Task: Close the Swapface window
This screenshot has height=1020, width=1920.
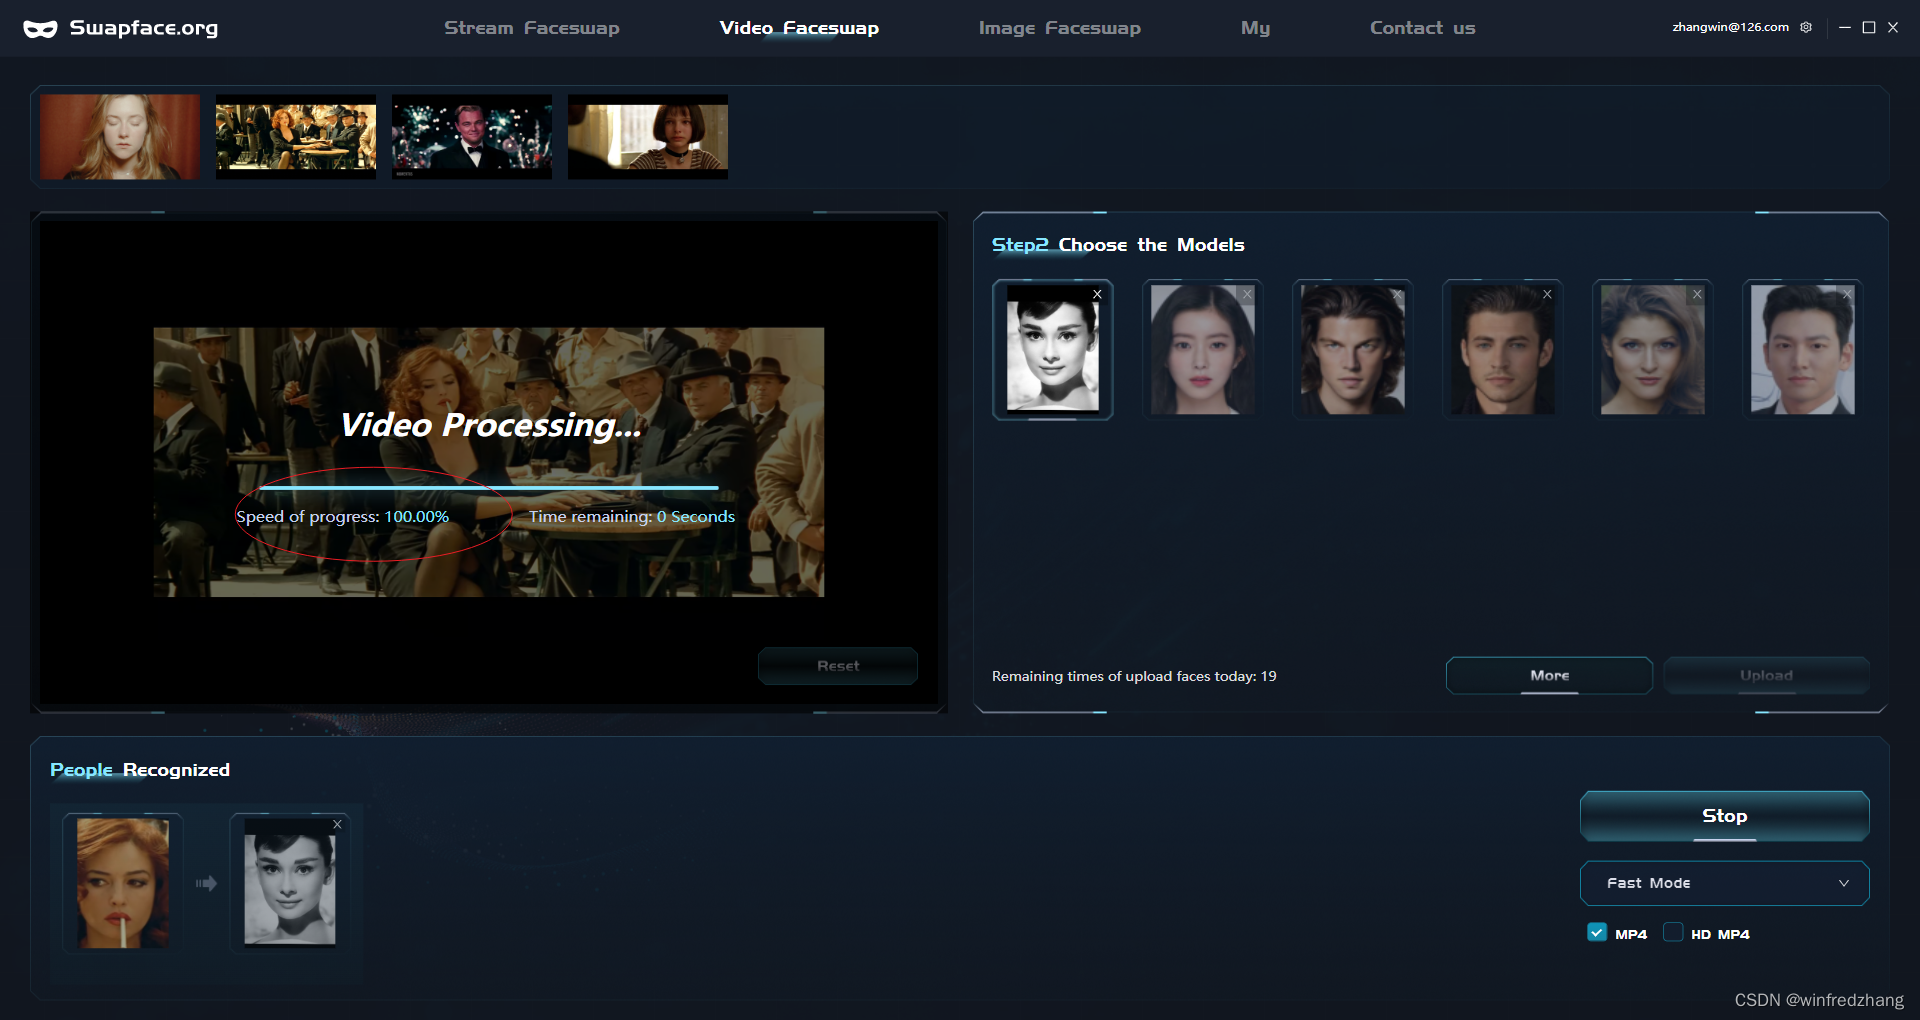Action: [1893, 28]
